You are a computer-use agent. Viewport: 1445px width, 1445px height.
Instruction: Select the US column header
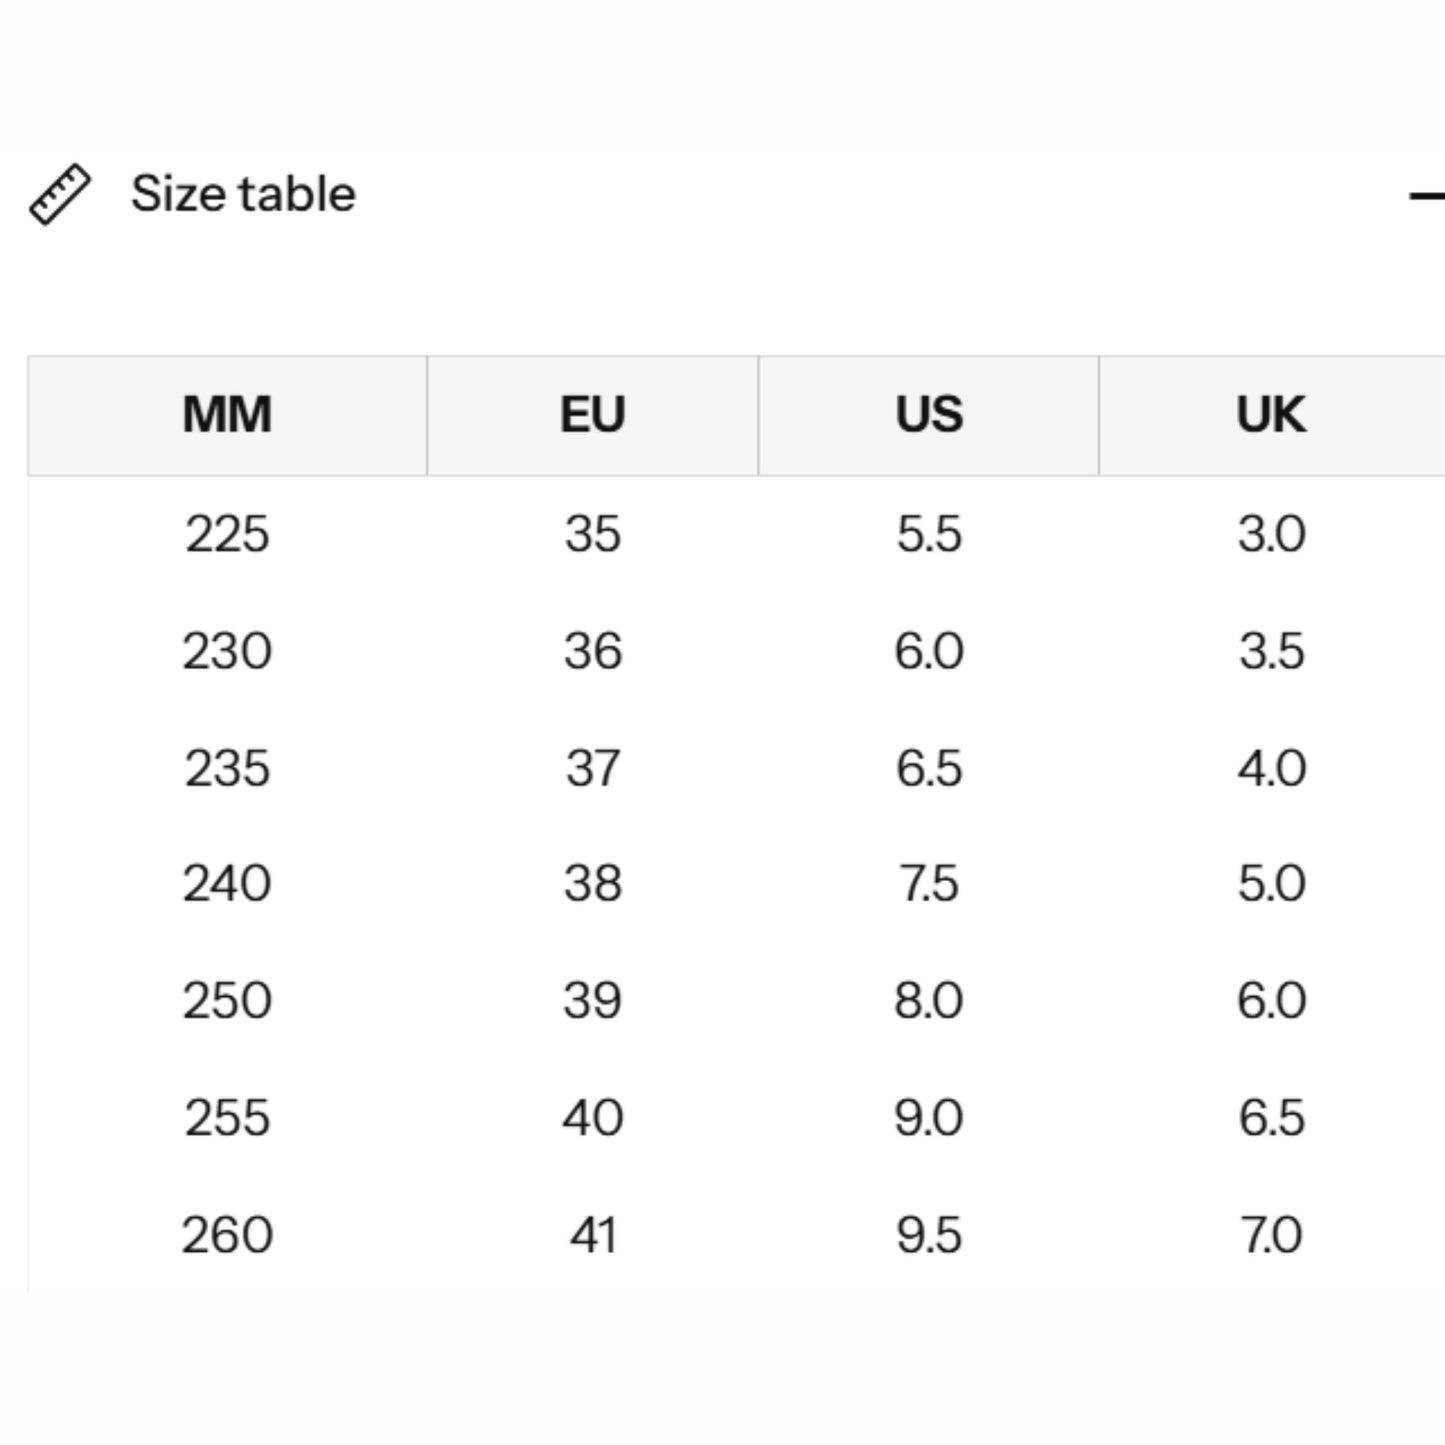[929, 415]
